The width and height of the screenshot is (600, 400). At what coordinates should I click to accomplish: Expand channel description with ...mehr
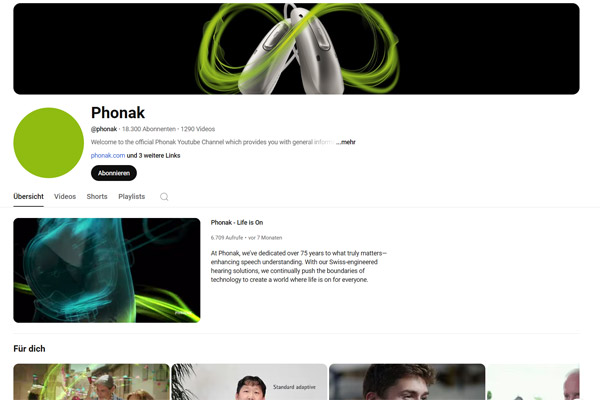(346, 142)
